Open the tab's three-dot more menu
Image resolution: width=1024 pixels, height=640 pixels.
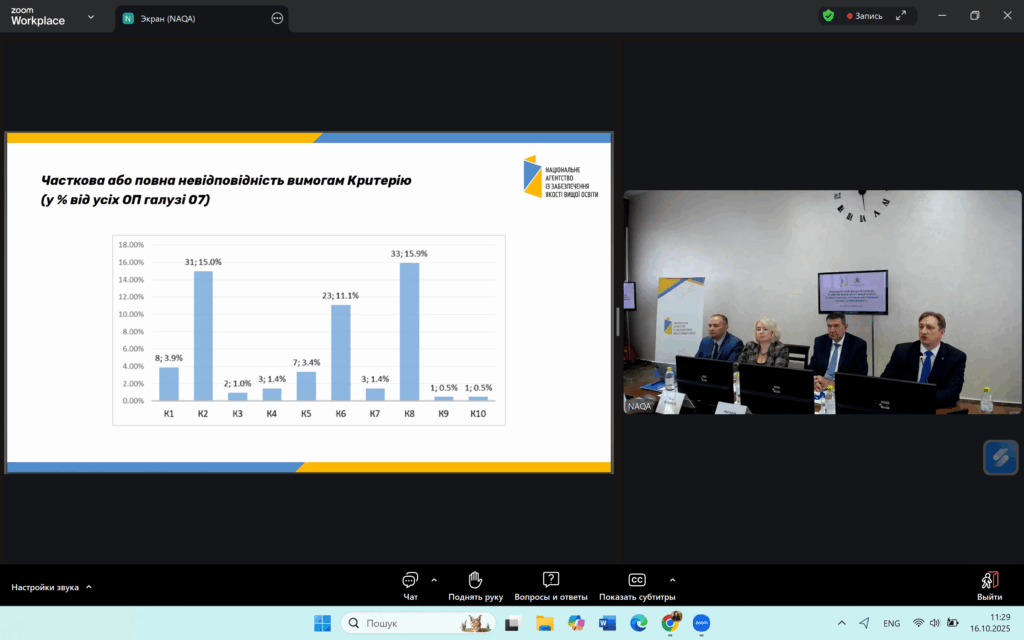click(277, 17)
